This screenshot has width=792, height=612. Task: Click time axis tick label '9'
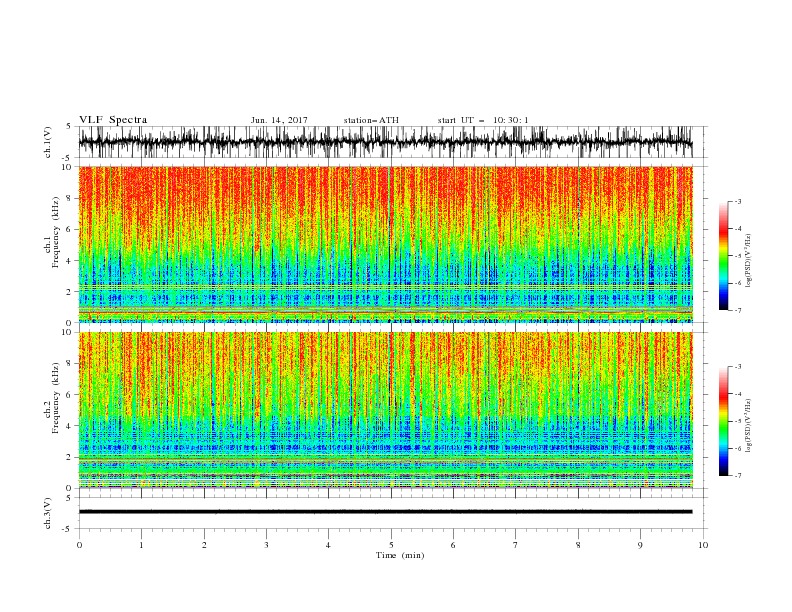coord(640,545)
